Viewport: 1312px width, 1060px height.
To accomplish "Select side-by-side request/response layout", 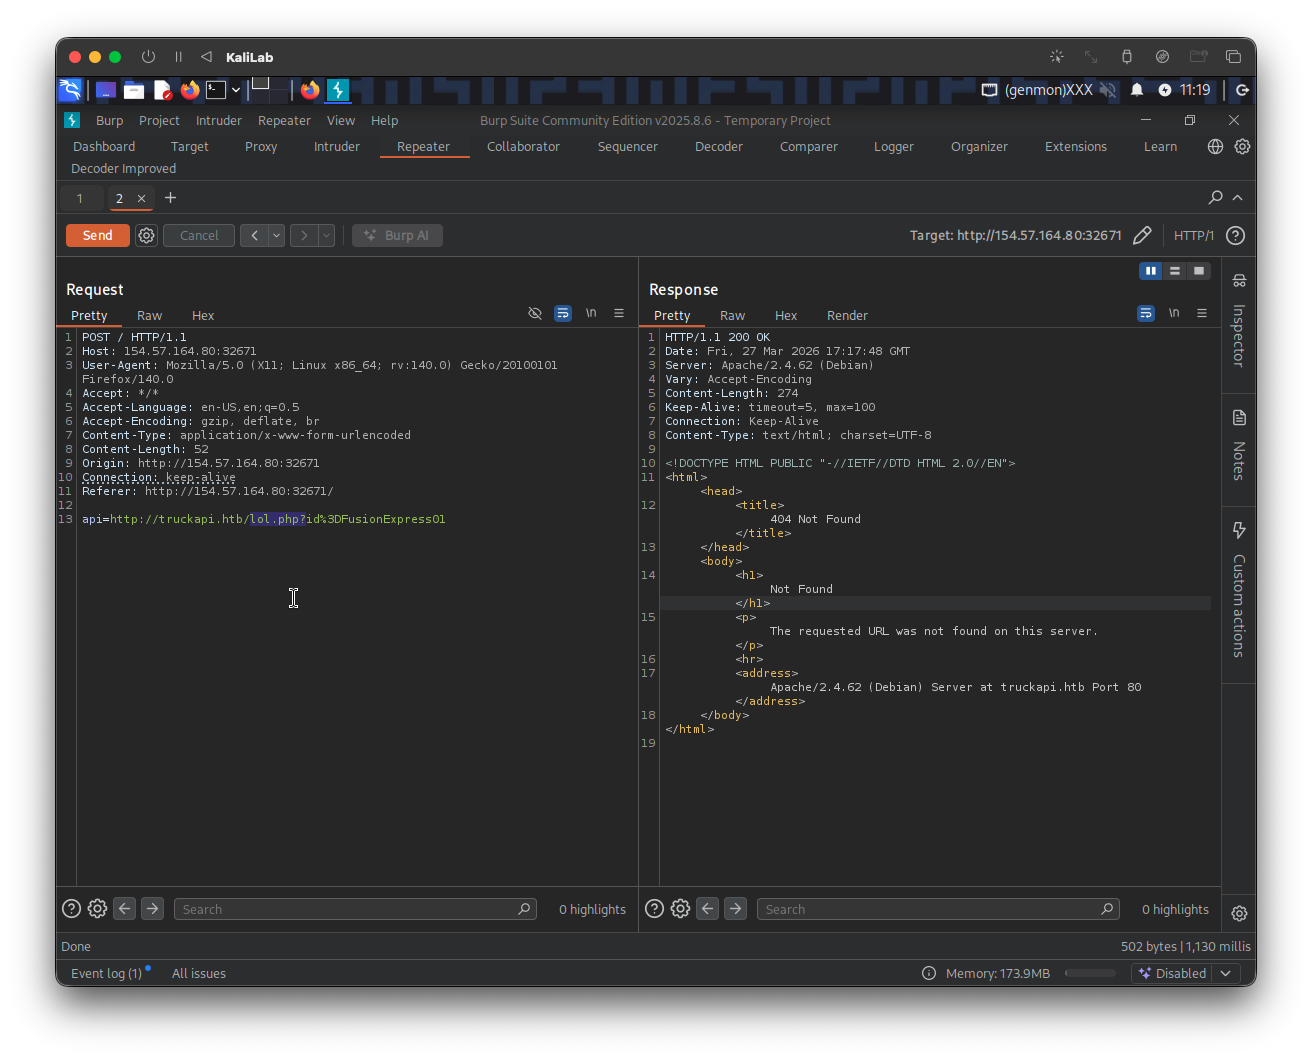I will [x=1151, y=271].
